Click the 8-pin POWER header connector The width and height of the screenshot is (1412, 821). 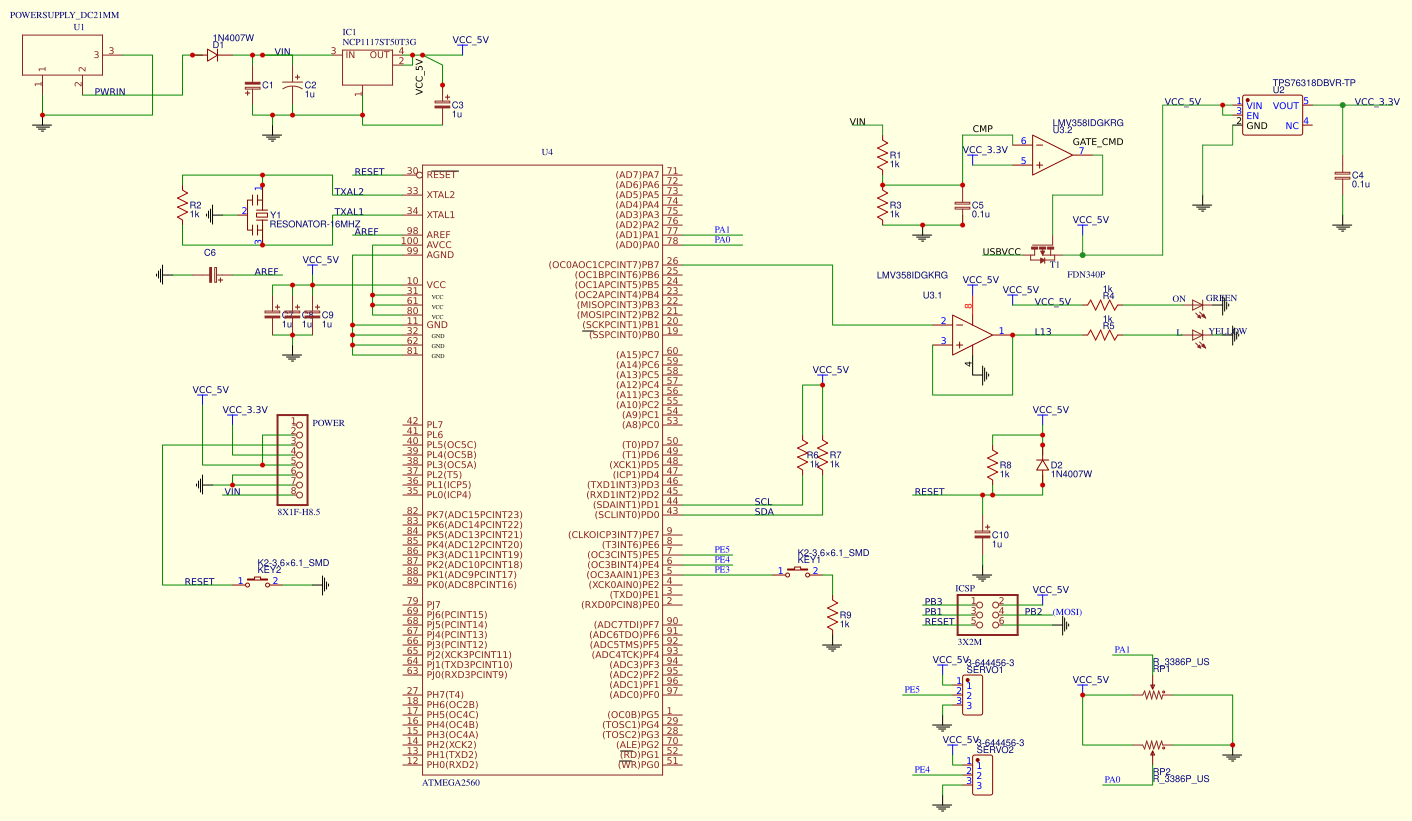pos(293,460)
